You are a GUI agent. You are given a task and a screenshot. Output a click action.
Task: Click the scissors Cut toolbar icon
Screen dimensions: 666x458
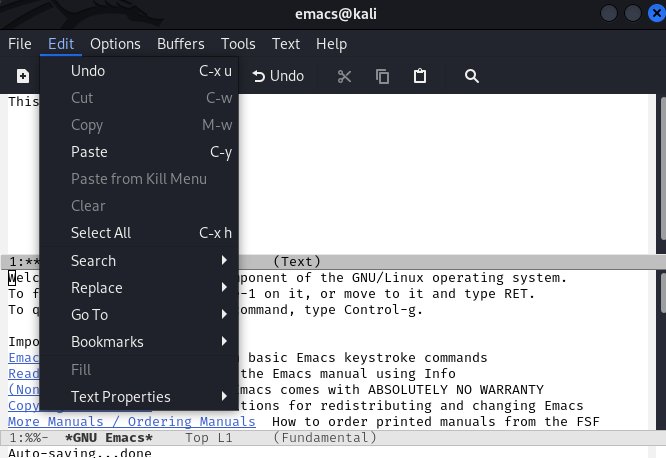click(x=344, y=76)
